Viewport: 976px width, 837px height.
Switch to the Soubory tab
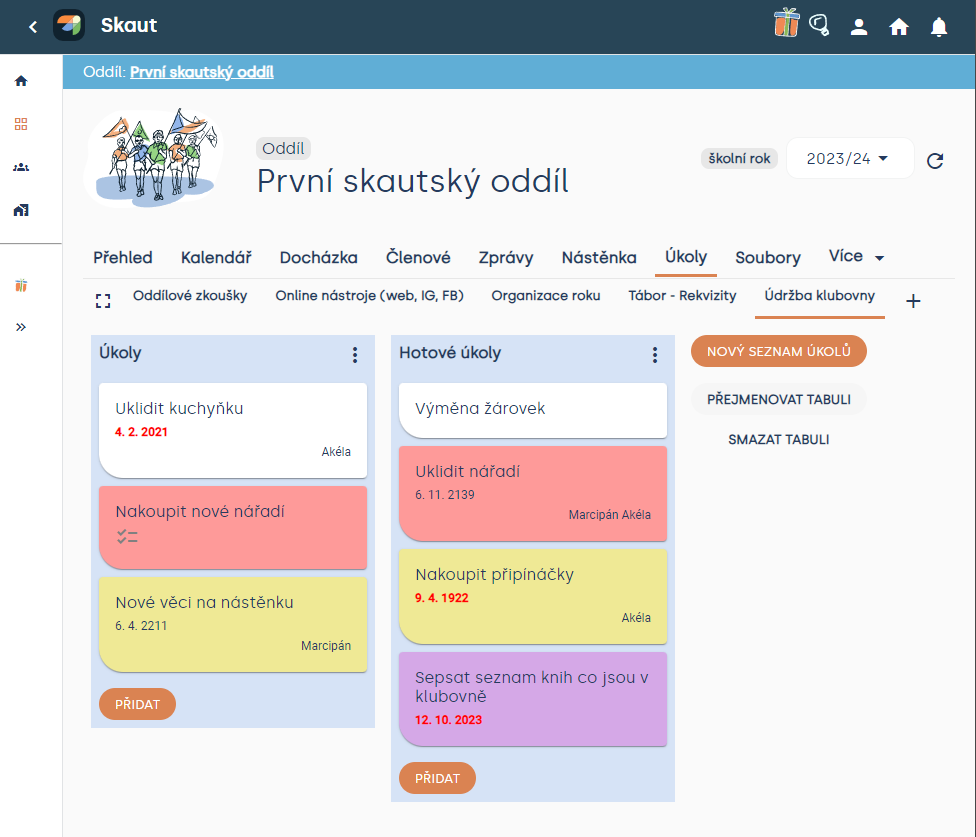pos(767,258)
